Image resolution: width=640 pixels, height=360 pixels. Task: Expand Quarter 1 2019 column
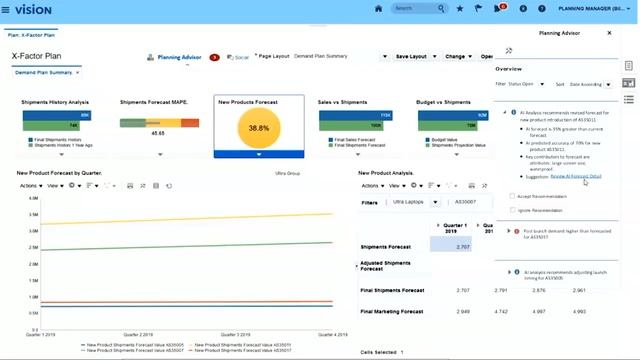(x=438, y=225)
